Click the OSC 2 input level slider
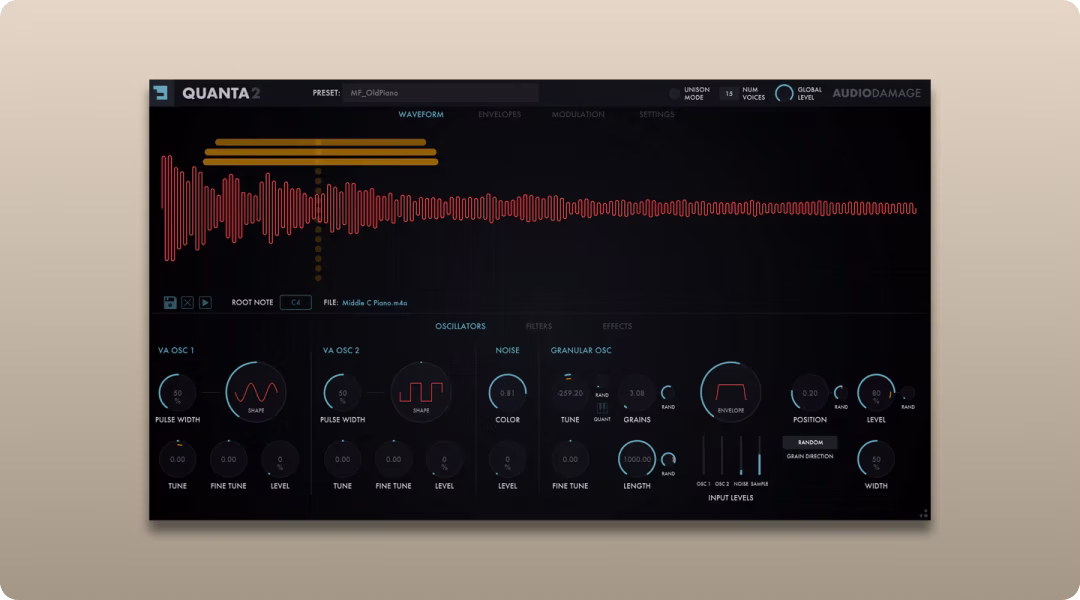This screenshot has width=1080, height=600. tap(722, 455)
